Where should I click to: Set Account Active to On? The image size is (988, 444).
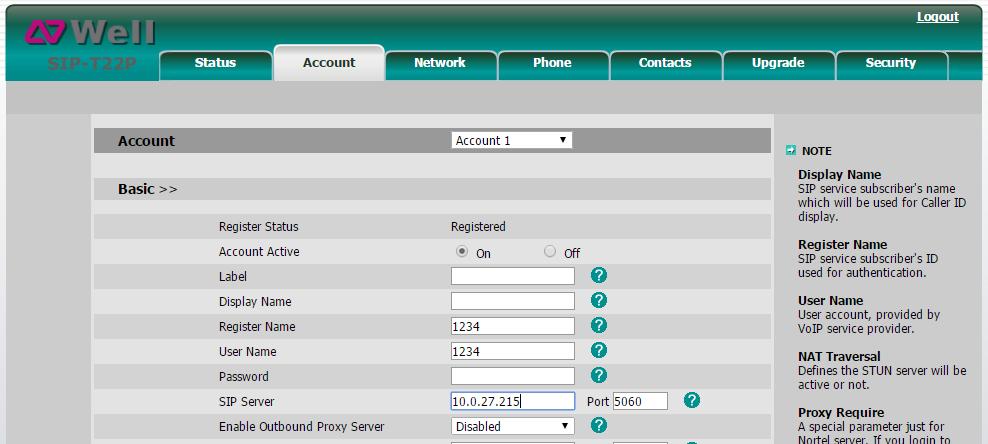click(x=462, y=252)
